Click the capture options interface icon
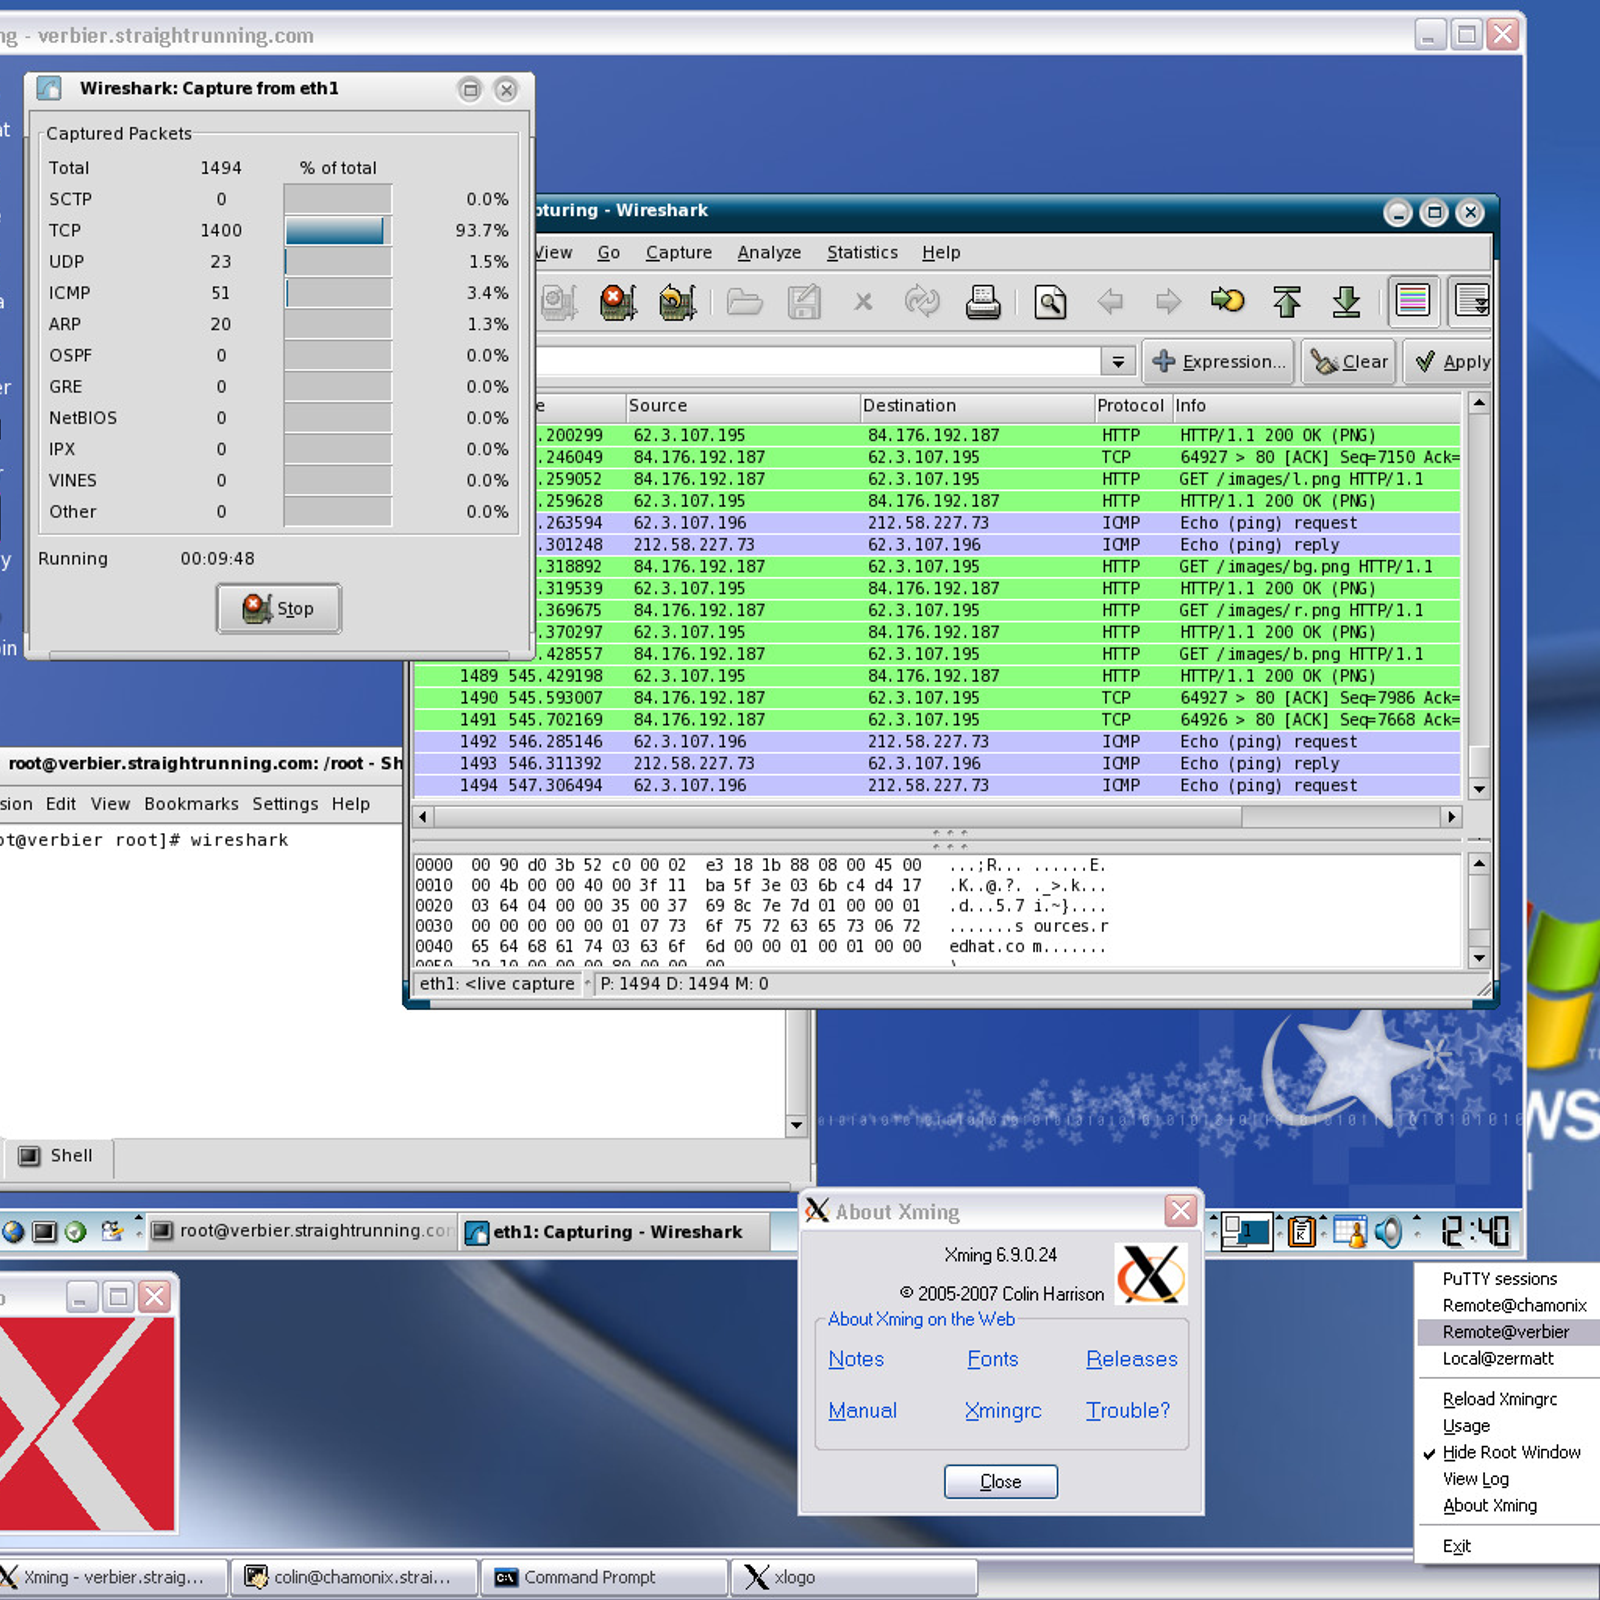 (559, 301)
